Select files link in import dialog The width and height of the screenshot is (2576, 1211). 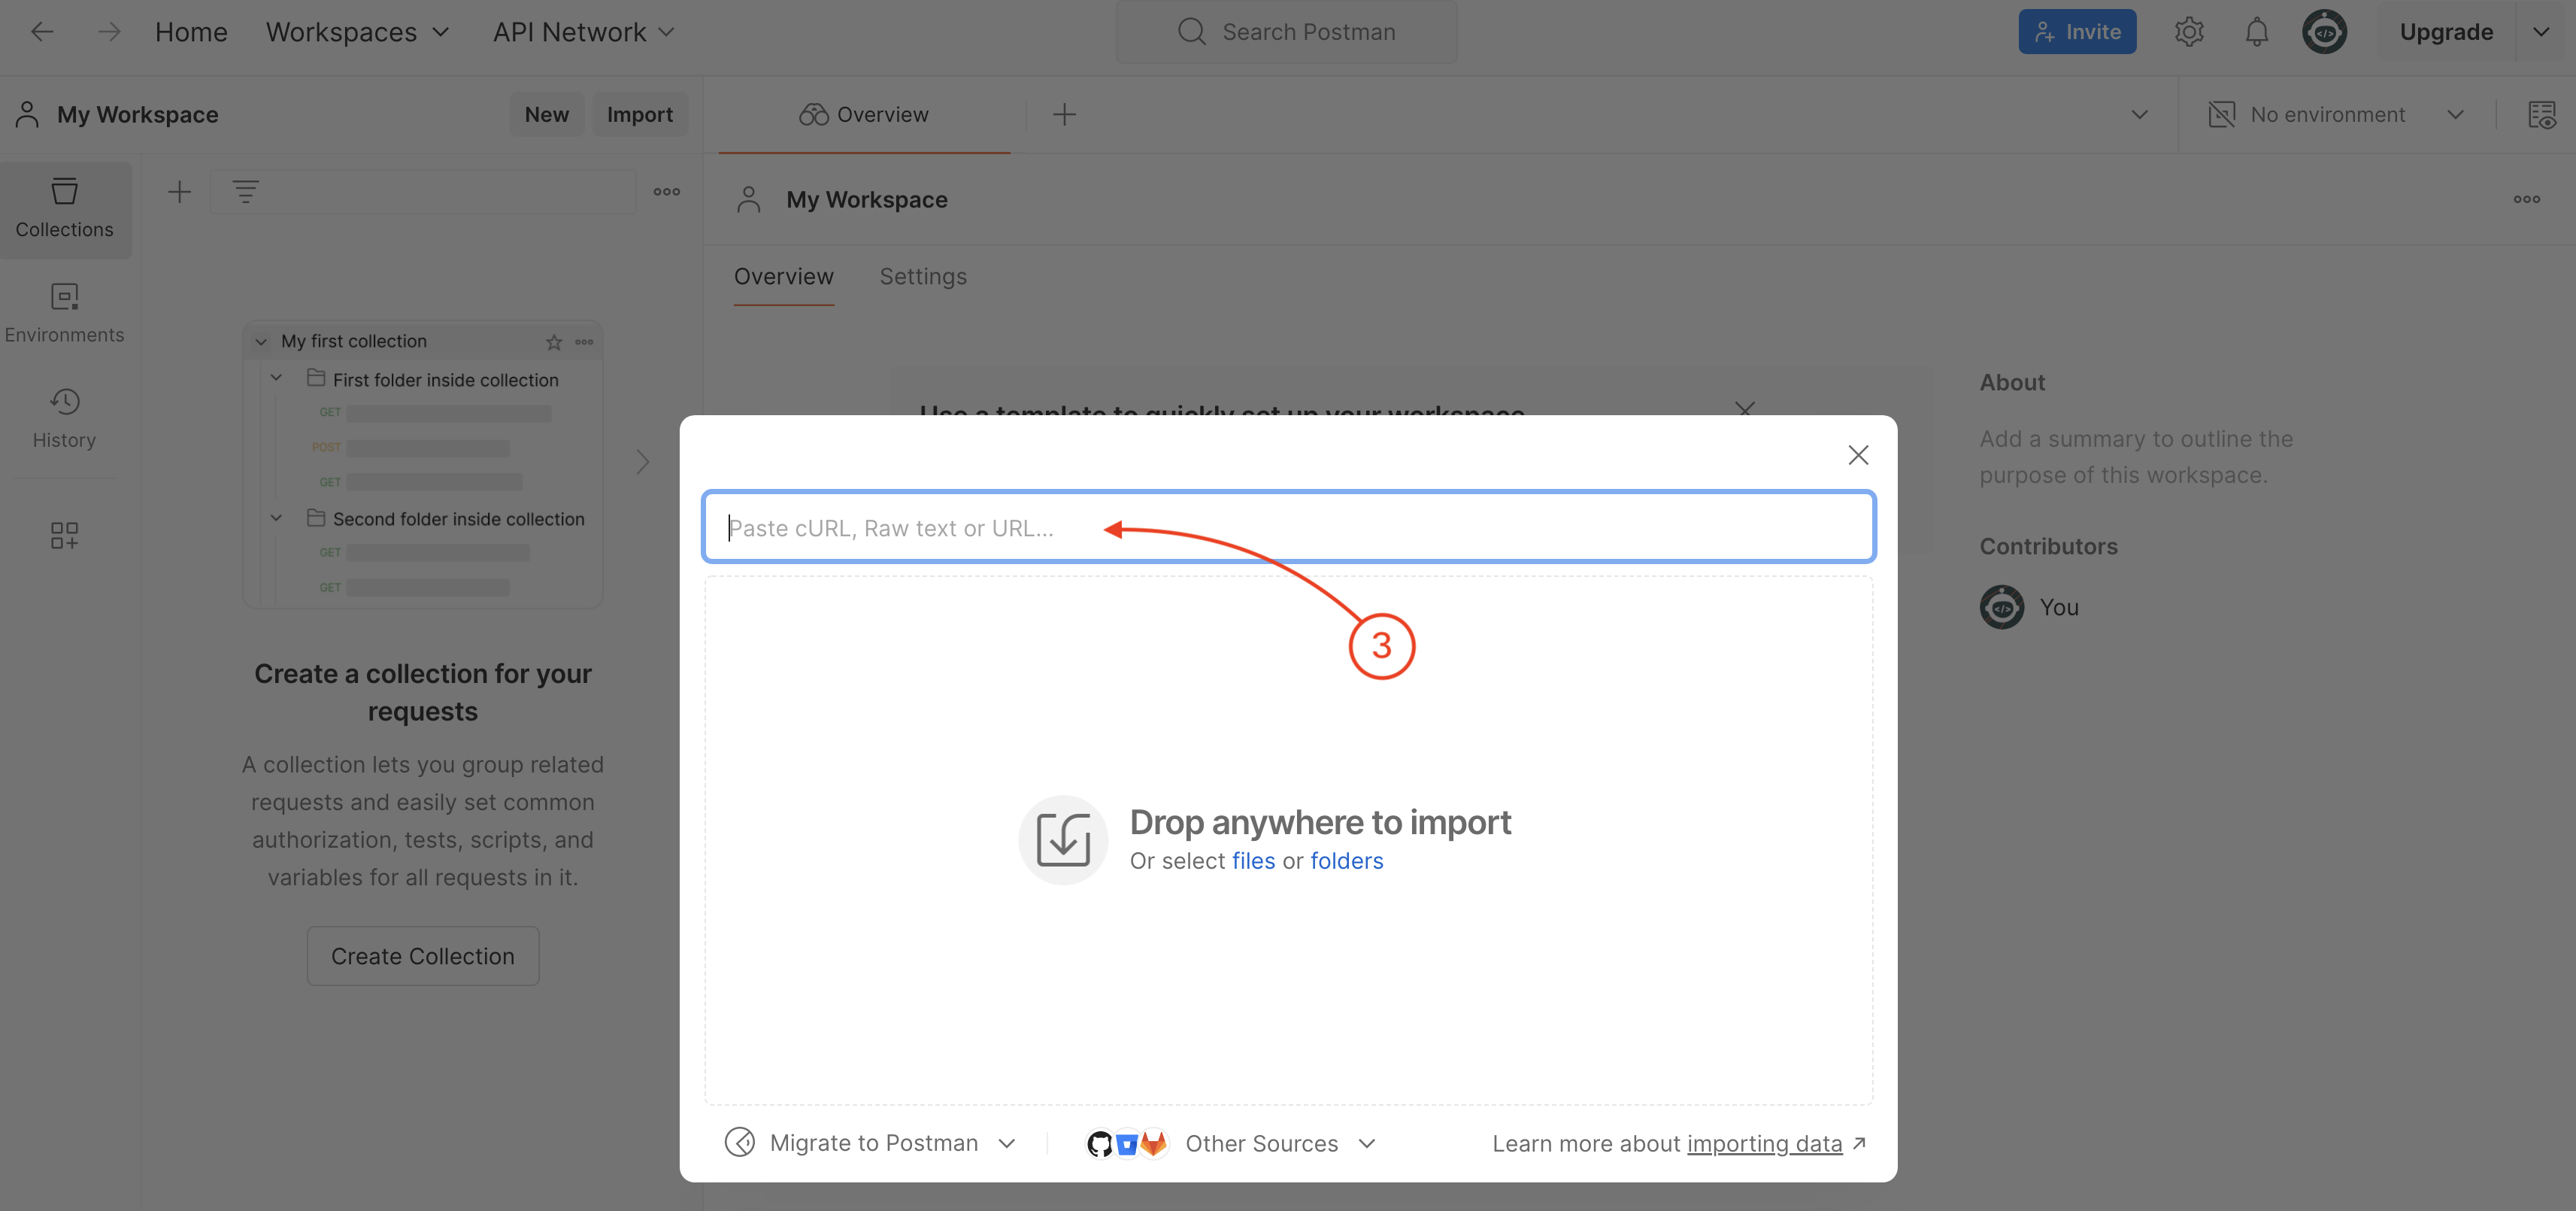1253,861
